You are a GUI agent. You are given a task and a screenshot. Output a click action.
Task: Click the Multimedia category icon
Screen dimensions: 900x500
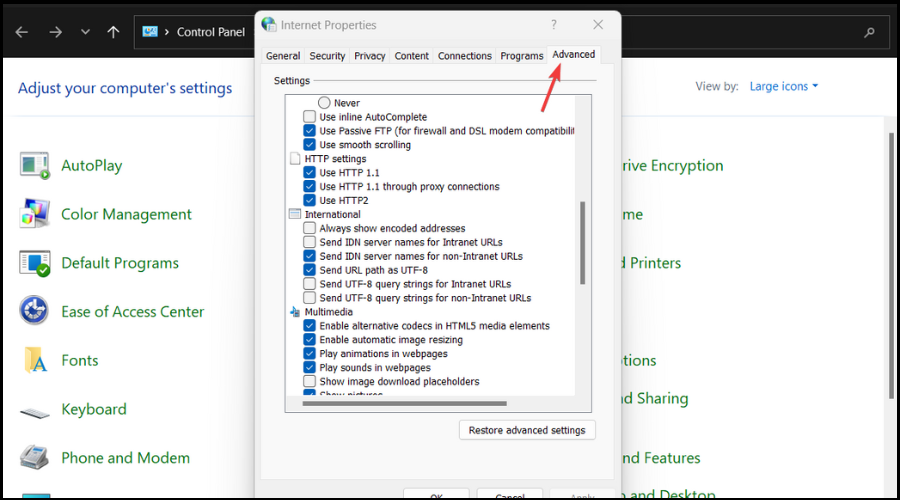pyautogui.click(x=295, y=312)
